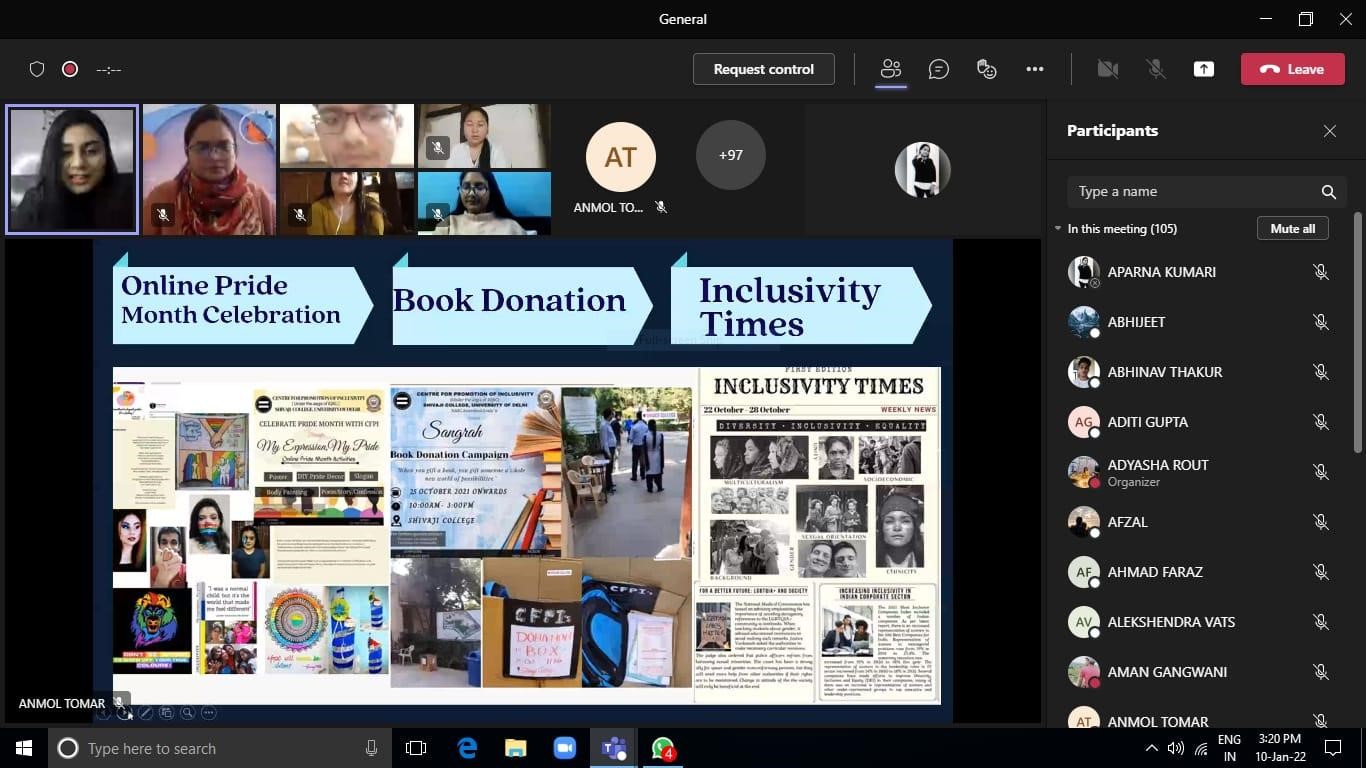This screenshot has width=1366, height=768.
Task: Show hidden system tray icons chevron
Action: tap(1152, 748)
